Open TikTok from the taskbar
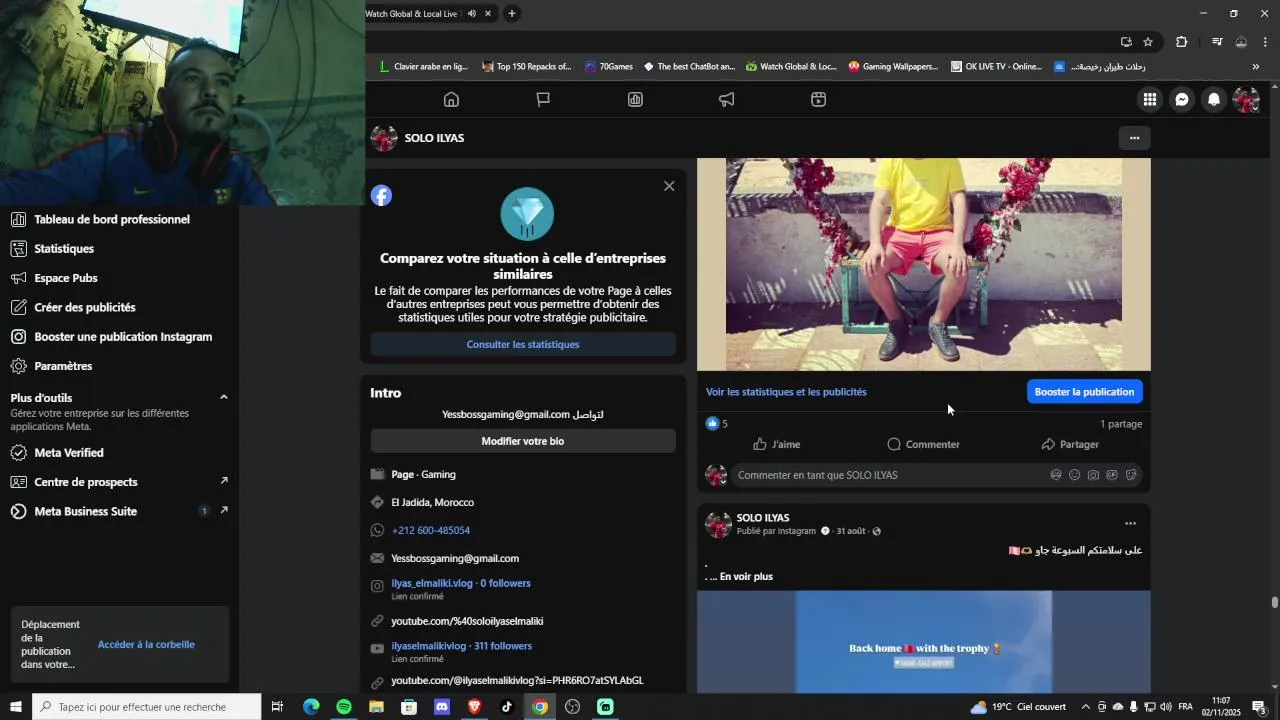Viewport: 1280px width, 720px height. click(x=507, y=707)
